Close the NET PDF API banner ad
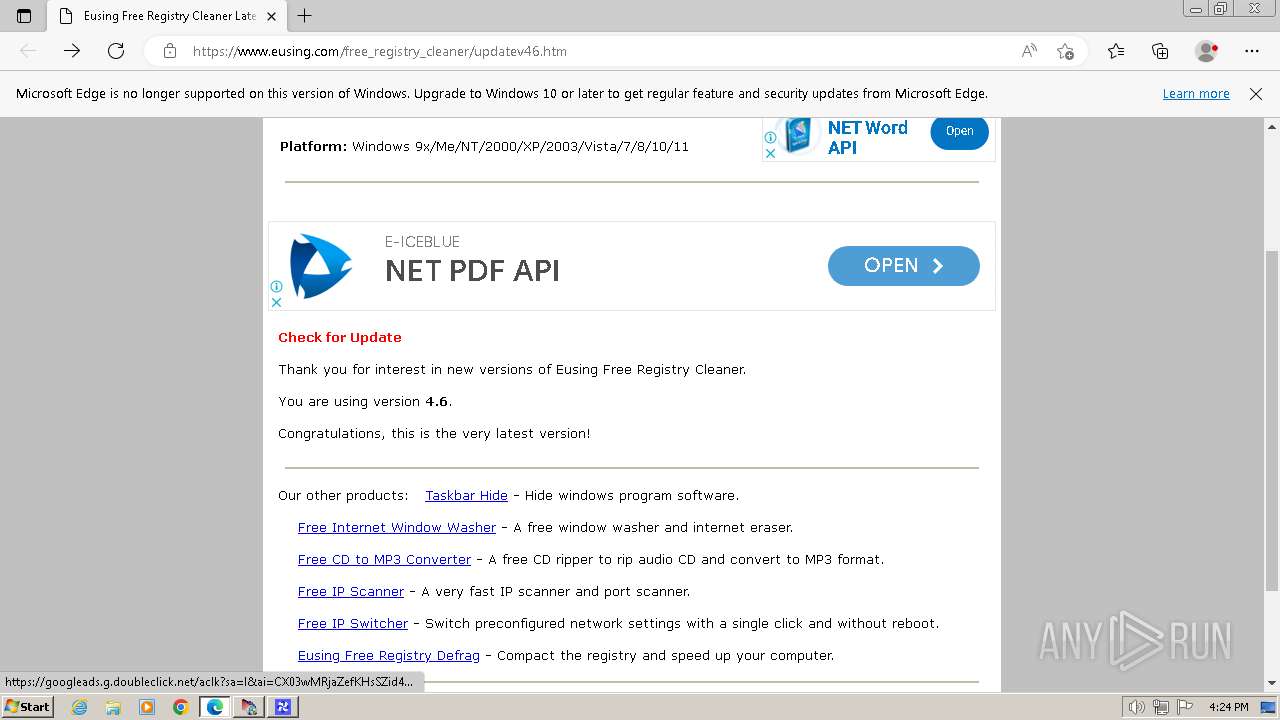The image size is (1280, 720). click(276, 302)
